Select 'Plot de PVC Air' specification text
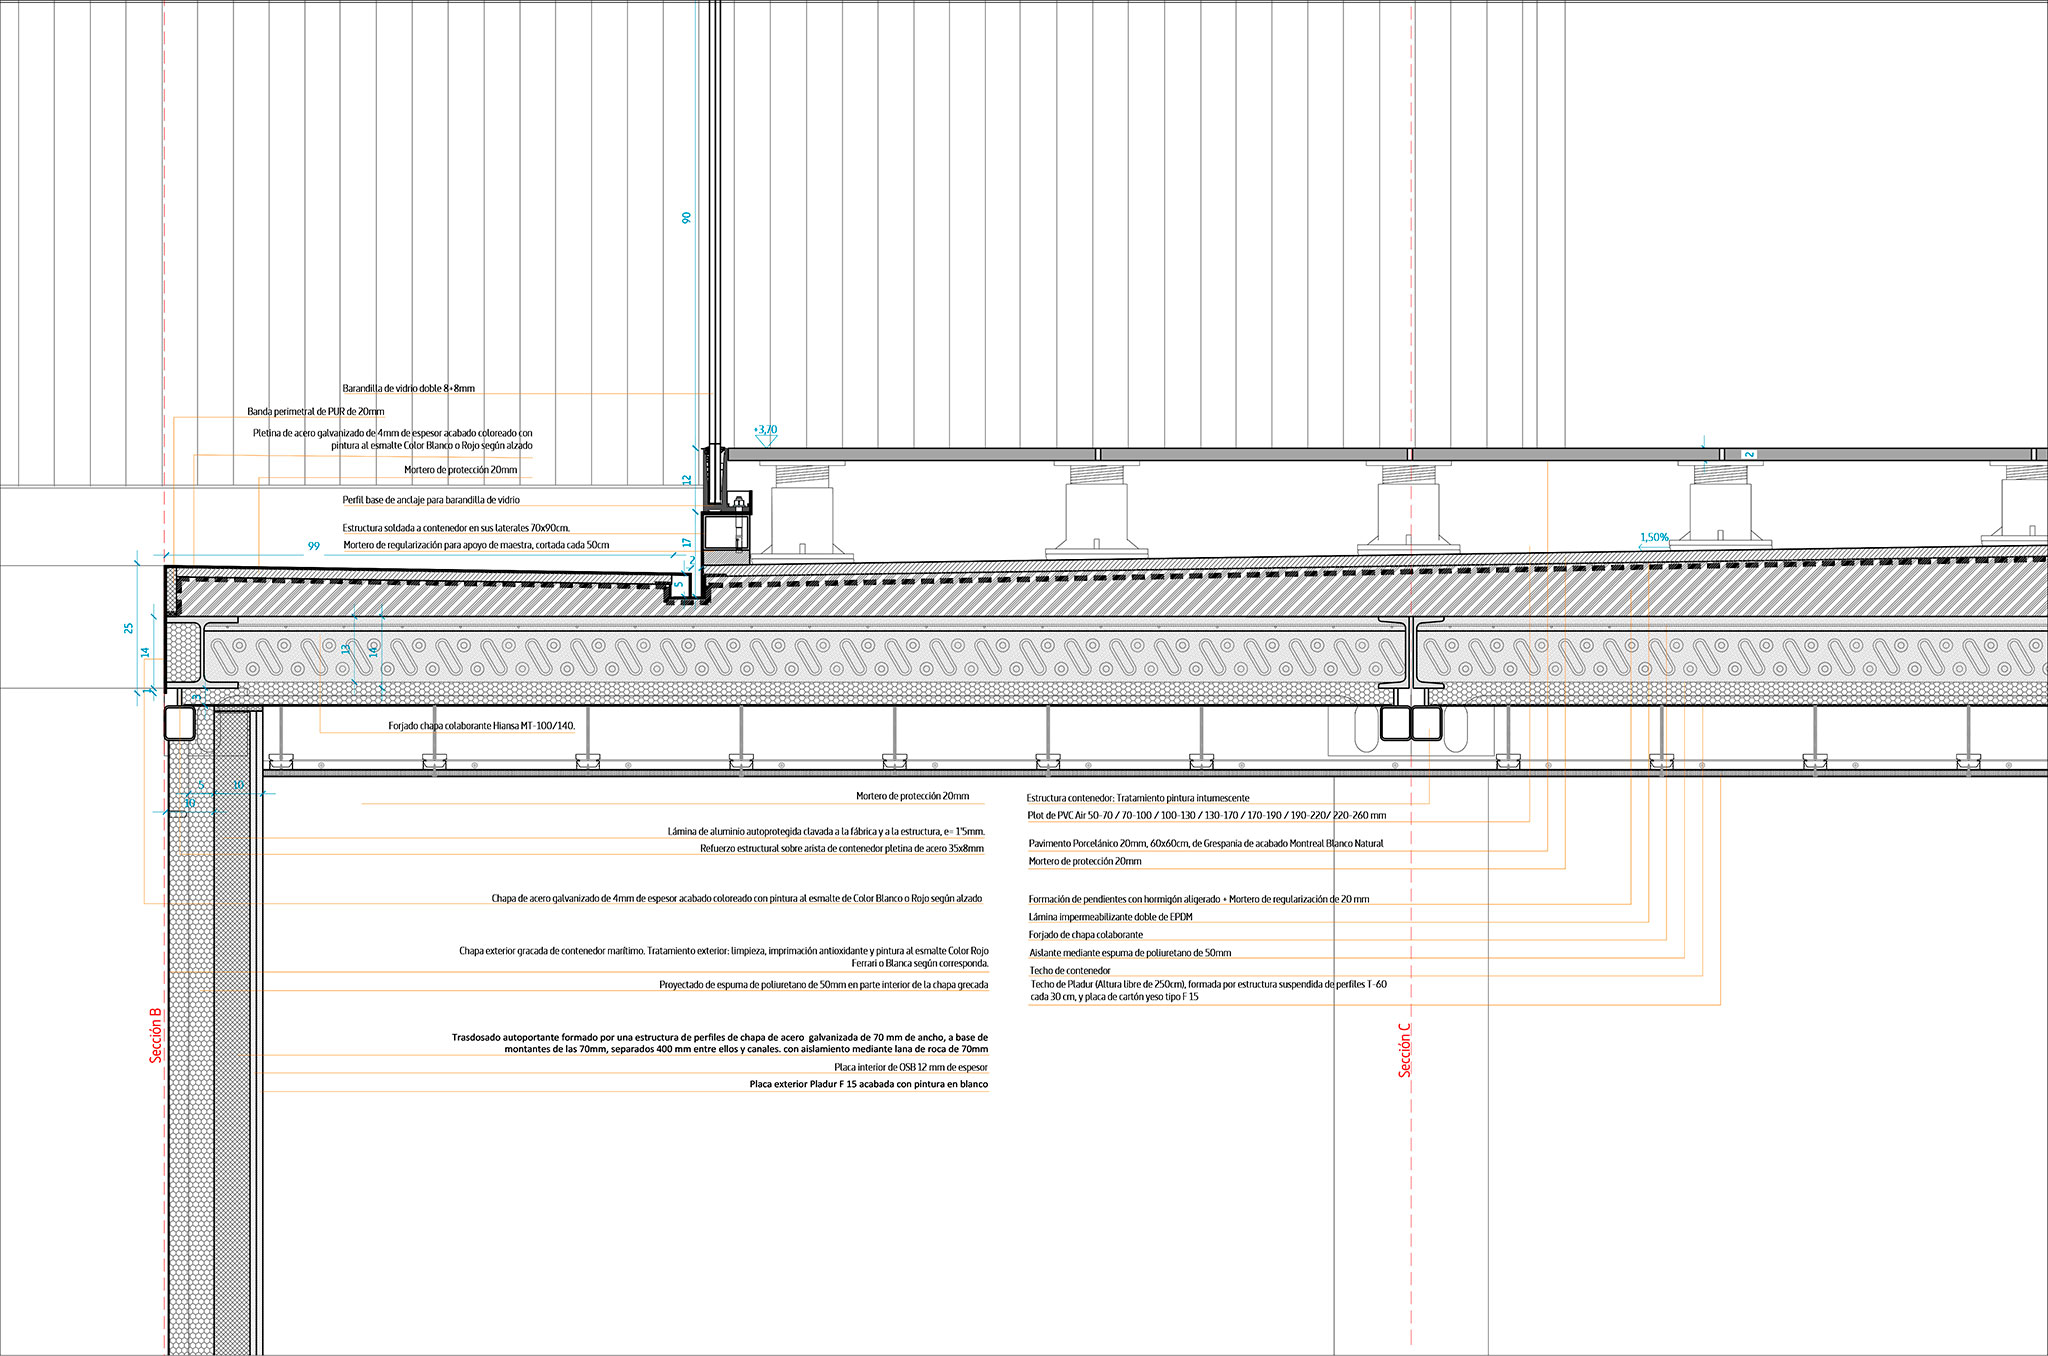 (x=1206, y=816)
